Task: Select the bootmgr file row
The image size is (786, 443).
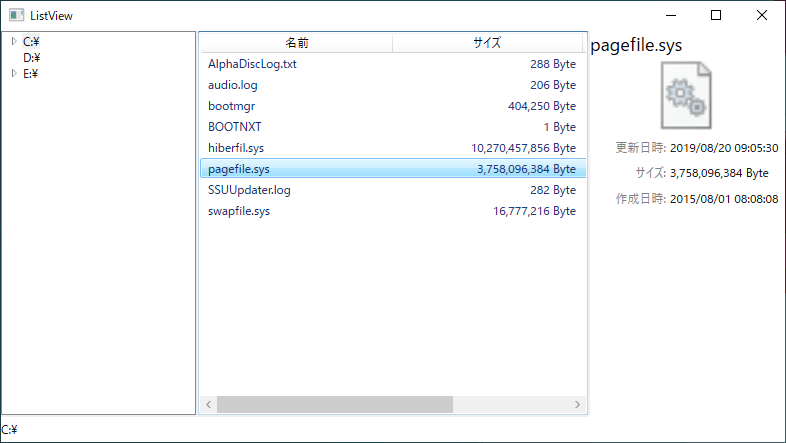Action: 393,106
